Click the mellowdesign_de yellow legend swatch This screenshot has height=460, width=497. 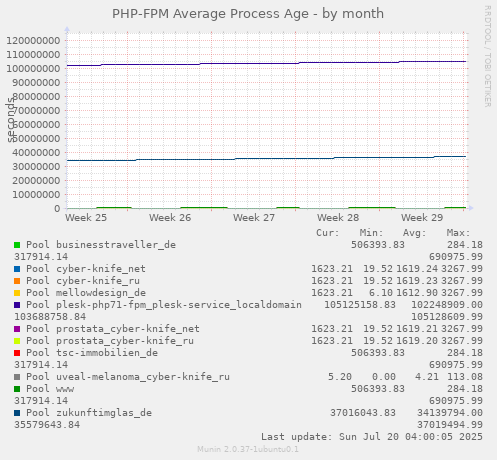point(17,293)
